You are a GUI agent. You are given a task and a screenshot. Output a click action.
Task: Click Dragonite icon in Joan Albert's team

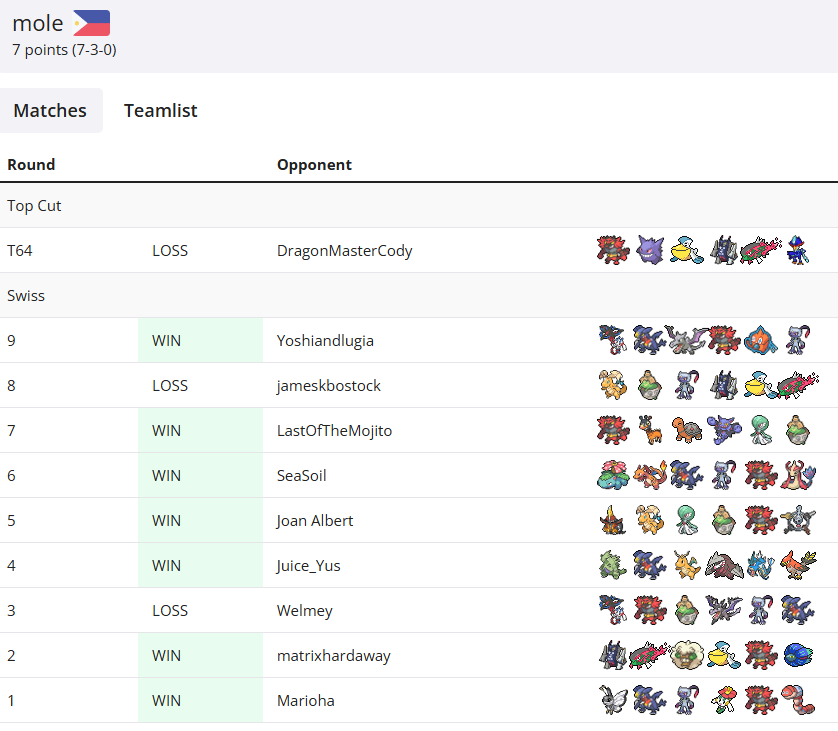point(650,520)
